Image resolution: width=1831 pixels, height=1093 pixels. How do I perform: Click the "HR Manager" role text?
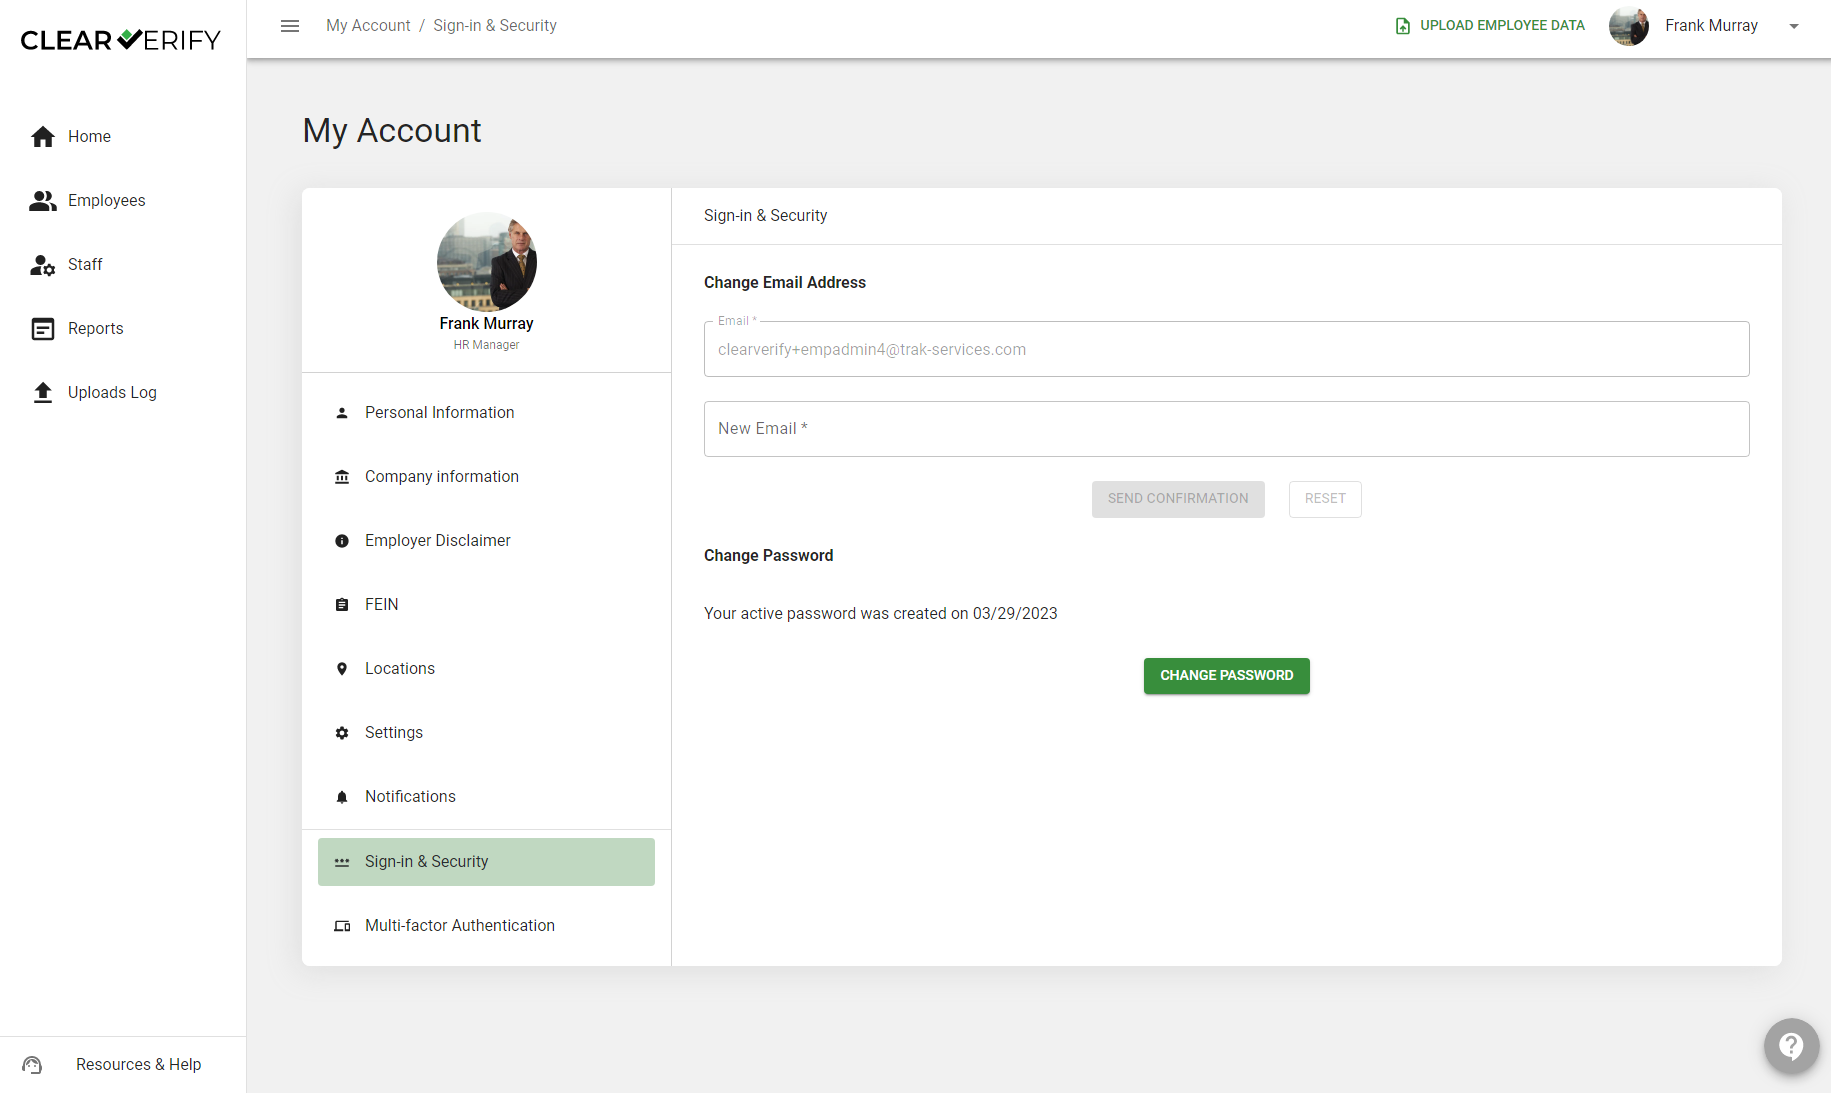pos(486,345)
